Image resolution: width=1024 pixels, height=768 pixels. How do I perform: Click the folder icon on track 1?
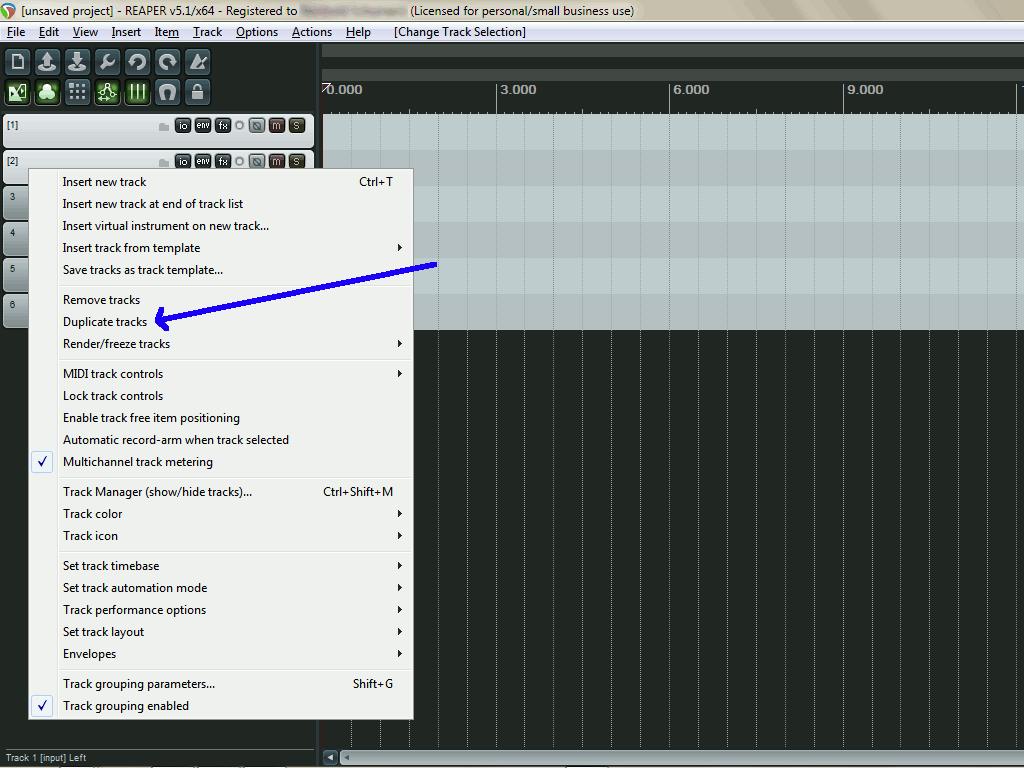click(164, 127)
